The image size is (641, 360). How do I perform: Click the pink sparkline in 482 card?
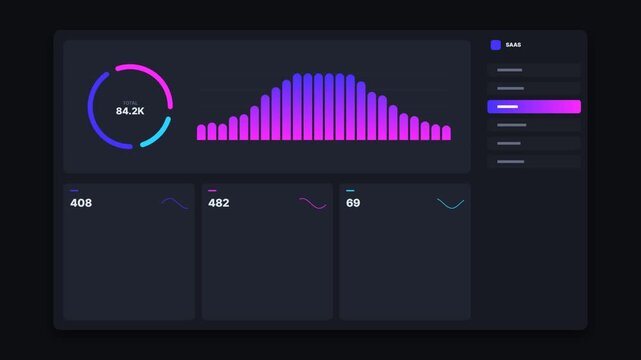coord(313,203)
